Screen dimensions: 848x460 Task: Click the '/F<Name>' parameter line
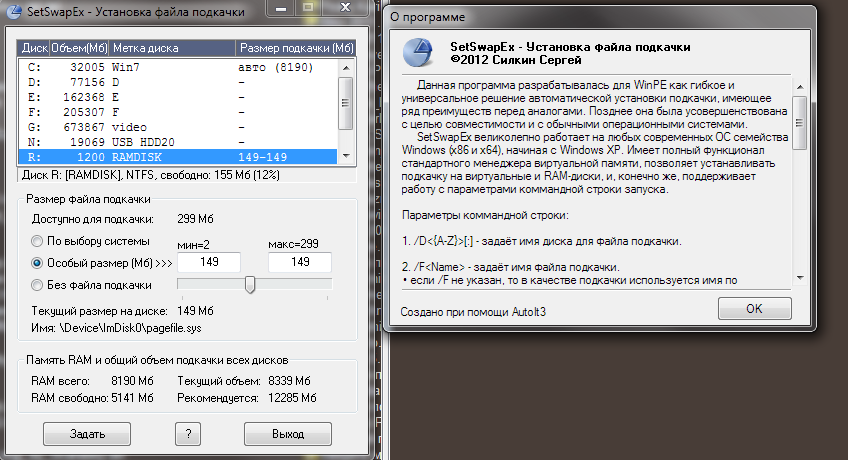(x=511, y=267)
